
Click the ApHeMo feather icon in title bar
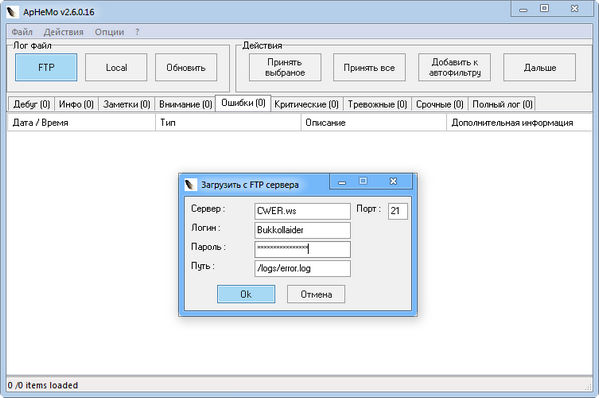(12, 12)
